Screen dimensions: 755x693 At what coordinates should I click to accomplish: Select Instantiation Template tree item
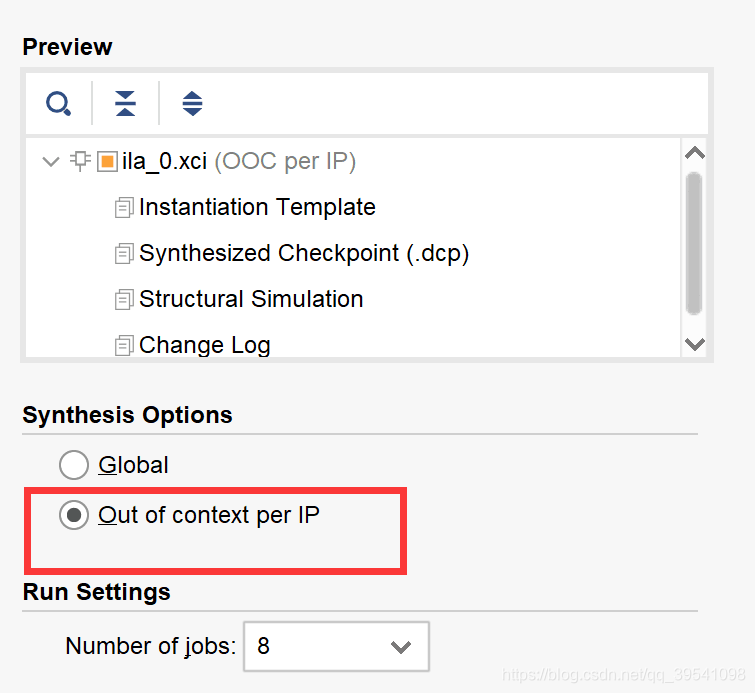[257, 208]
